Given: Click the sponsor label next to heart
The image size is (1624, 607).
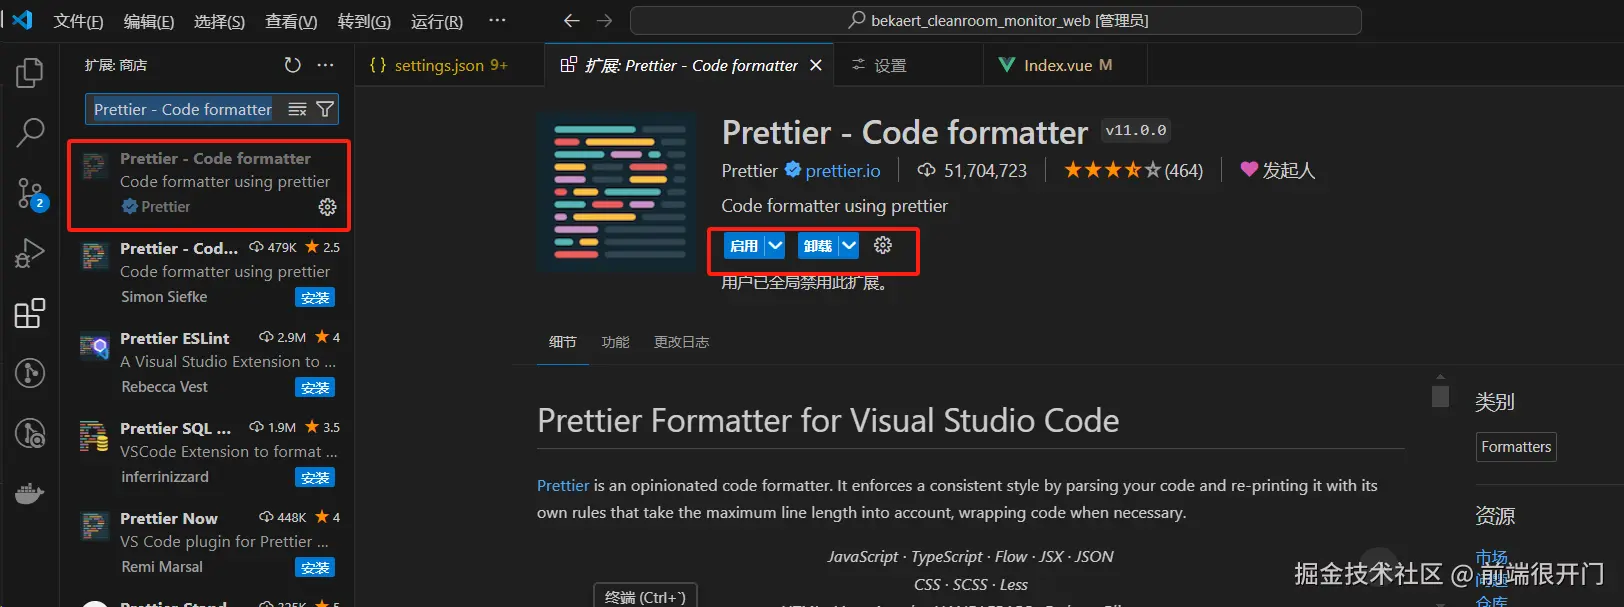Looking at the screenshot, I should point(1288,171).
